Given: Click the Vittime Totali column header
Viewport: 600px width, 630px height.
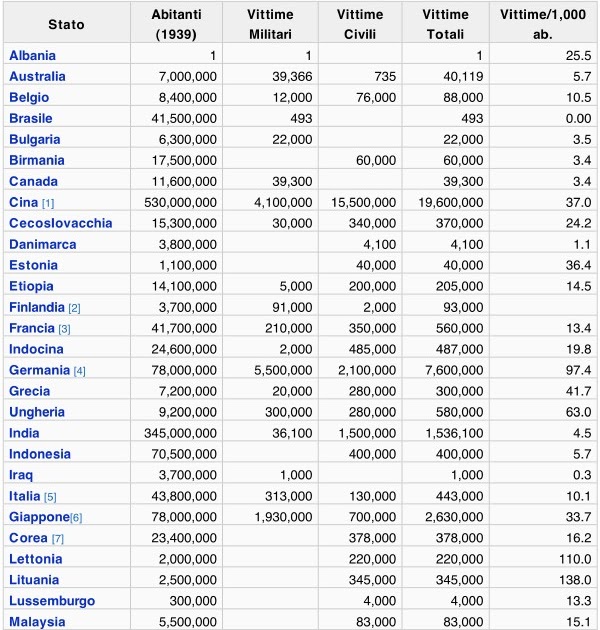Looking at the screenshot, I should point(445,22).
